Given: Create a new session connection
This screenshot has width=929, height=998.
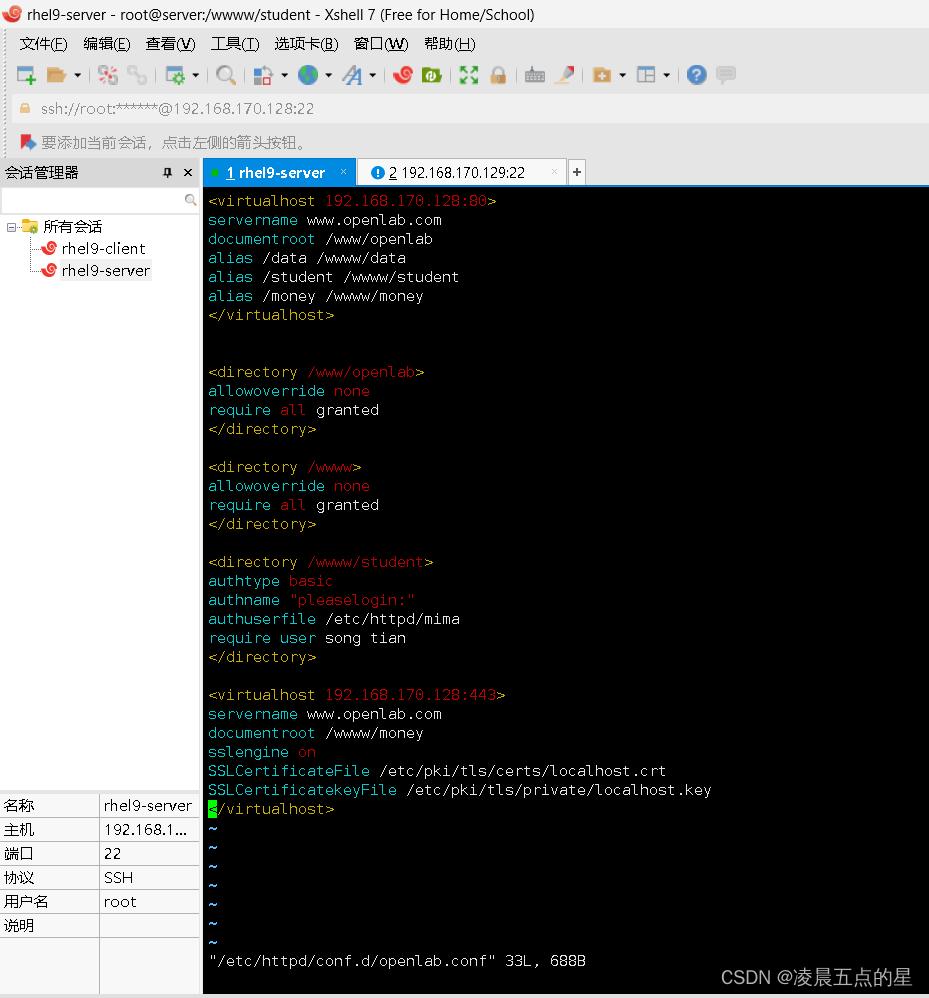Looking at the screenshot, I should coord(25,75).
